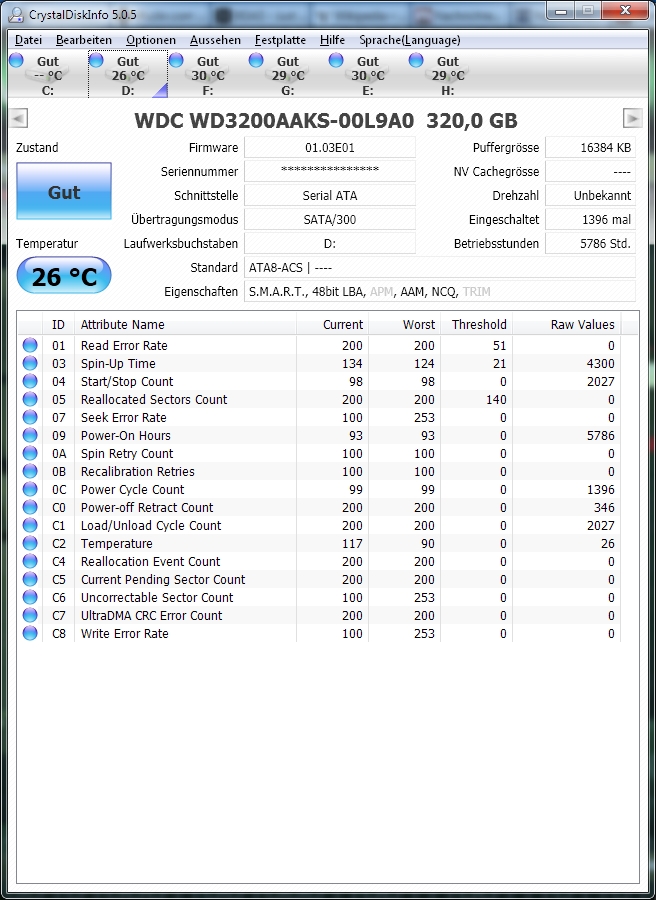Click status orb for Temperature attribute
This screenshot has width=656, height=900.
(30, 543)
